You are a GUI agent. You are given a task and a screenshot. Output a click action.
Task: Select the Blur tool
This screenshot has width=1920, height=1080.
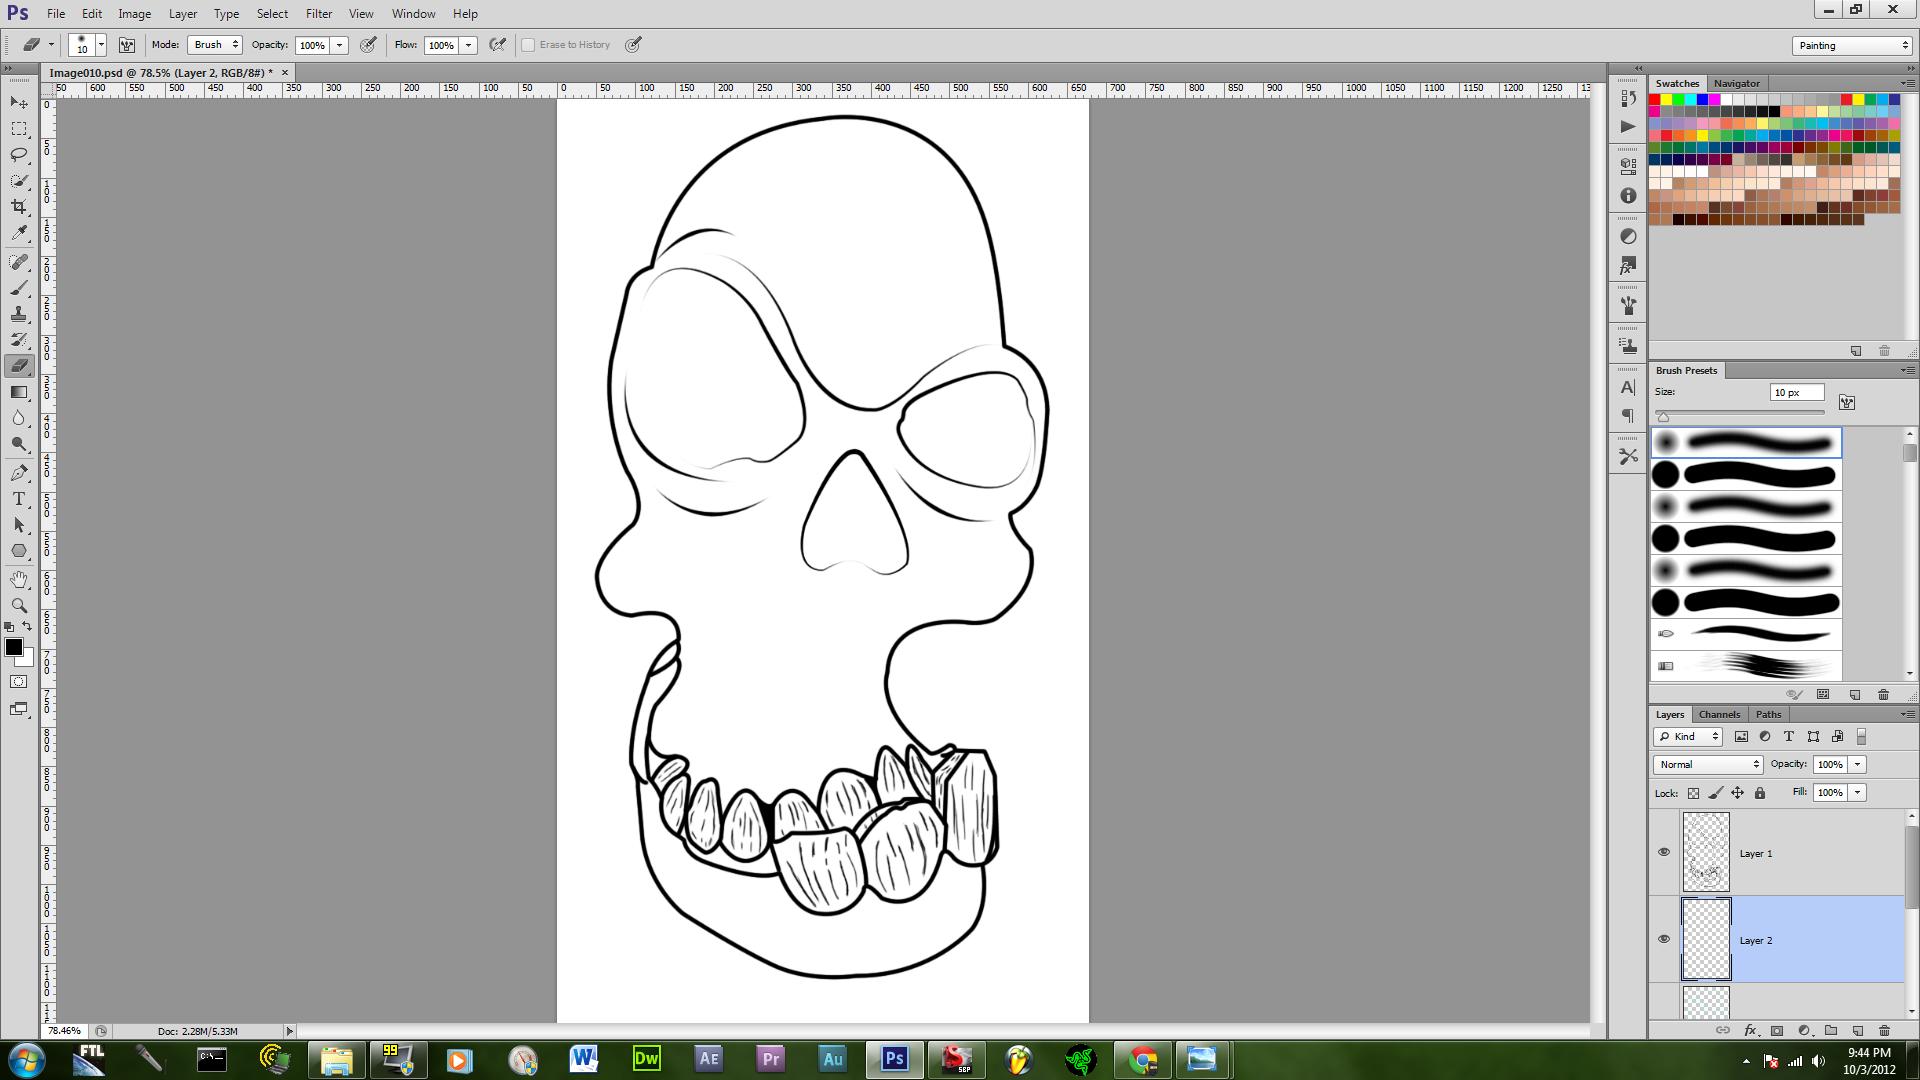[19, 418]
